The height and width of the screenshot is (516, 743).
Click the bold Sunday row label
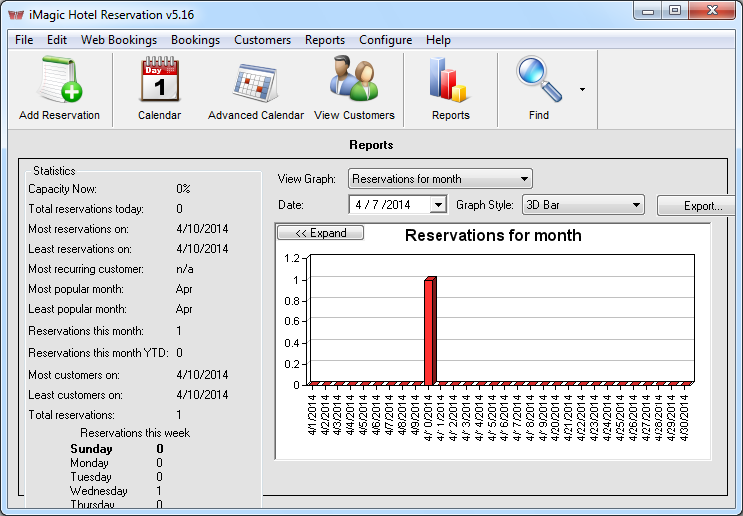91,448
